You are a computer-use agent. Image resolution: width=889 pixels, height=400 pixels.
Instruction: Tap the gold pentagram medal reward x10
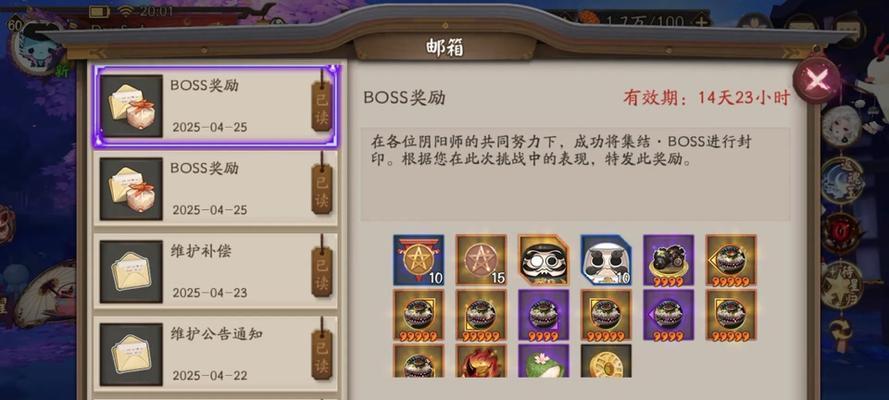pyautogui.click(x=418, y=259)
